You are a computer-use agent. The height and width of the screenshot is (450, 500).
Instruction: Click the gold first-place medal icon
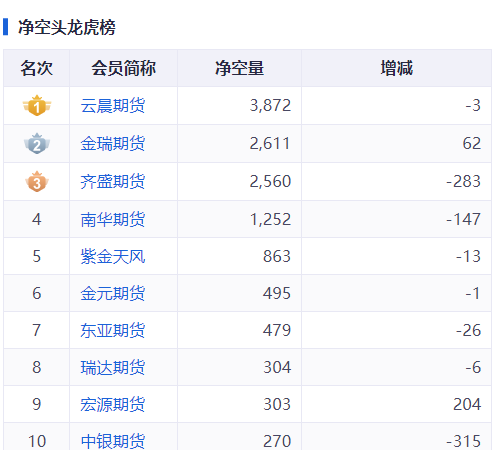37,106
